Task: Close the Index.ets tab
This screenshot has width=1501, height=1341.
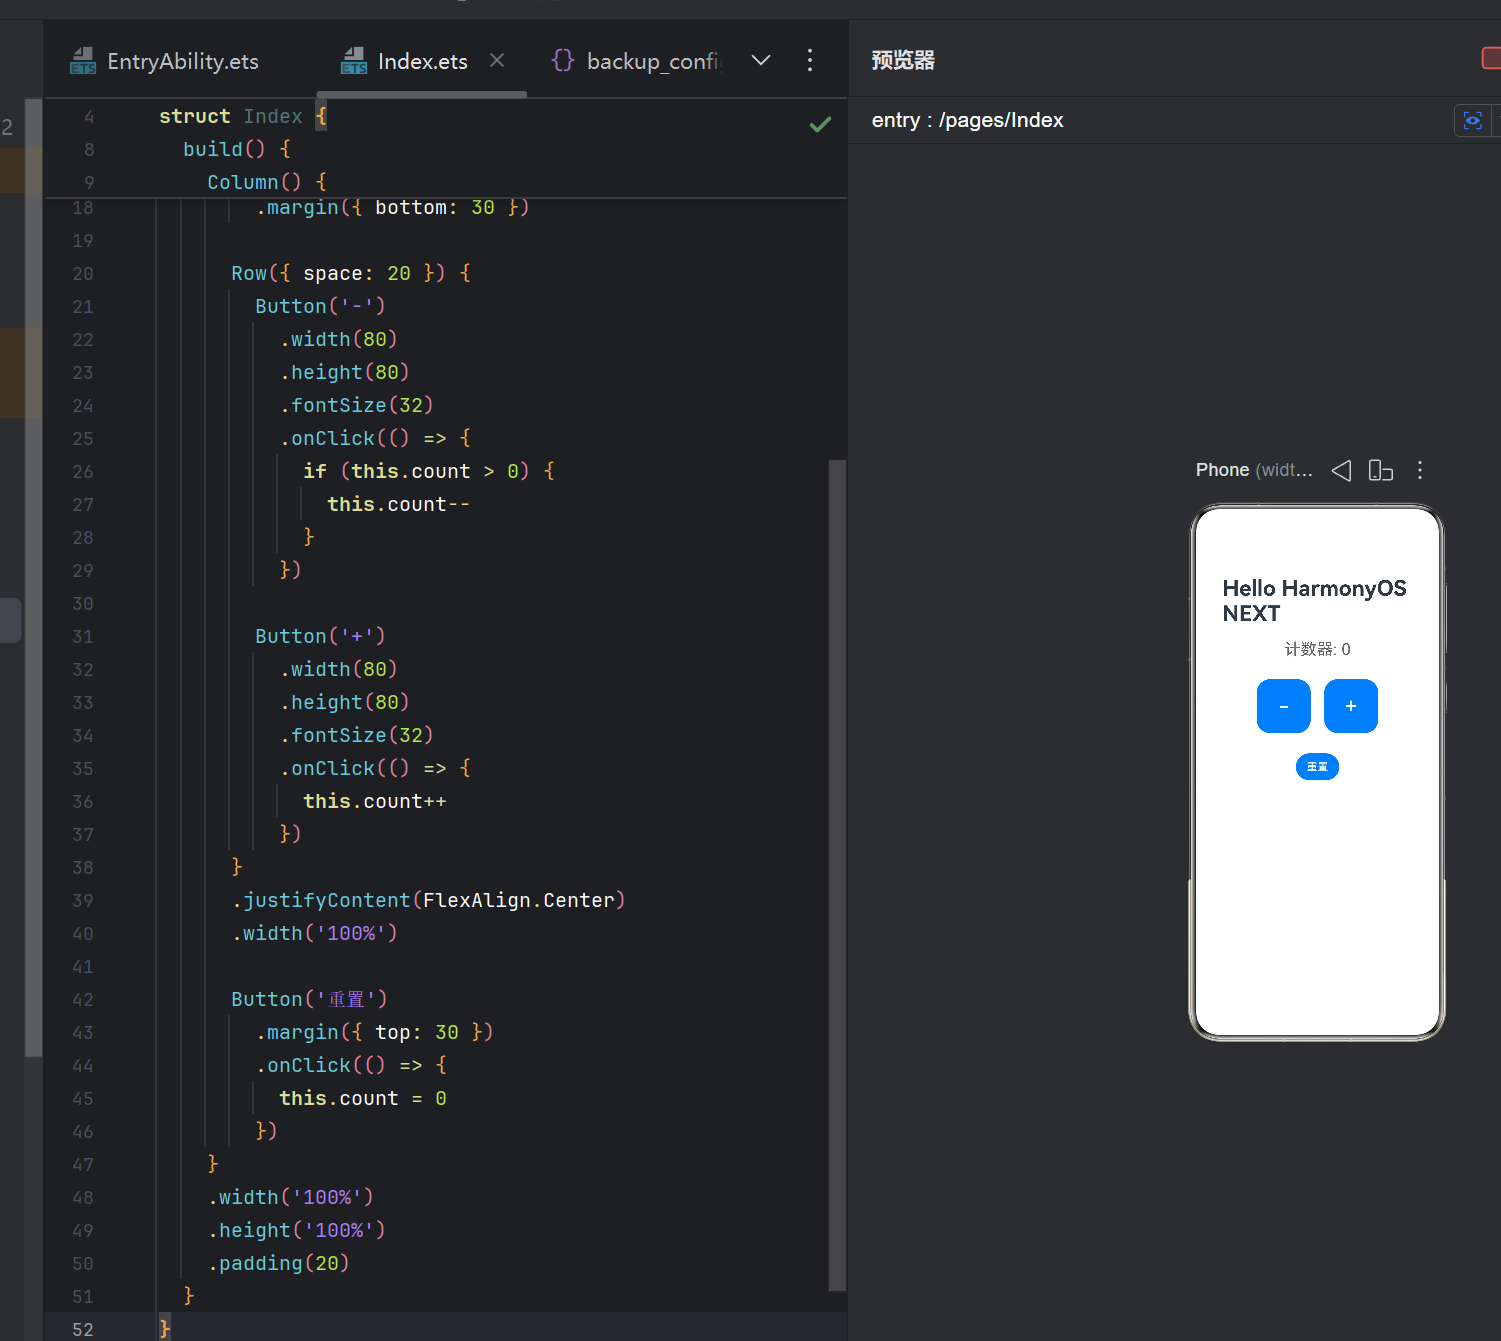Action: (497, 60)
